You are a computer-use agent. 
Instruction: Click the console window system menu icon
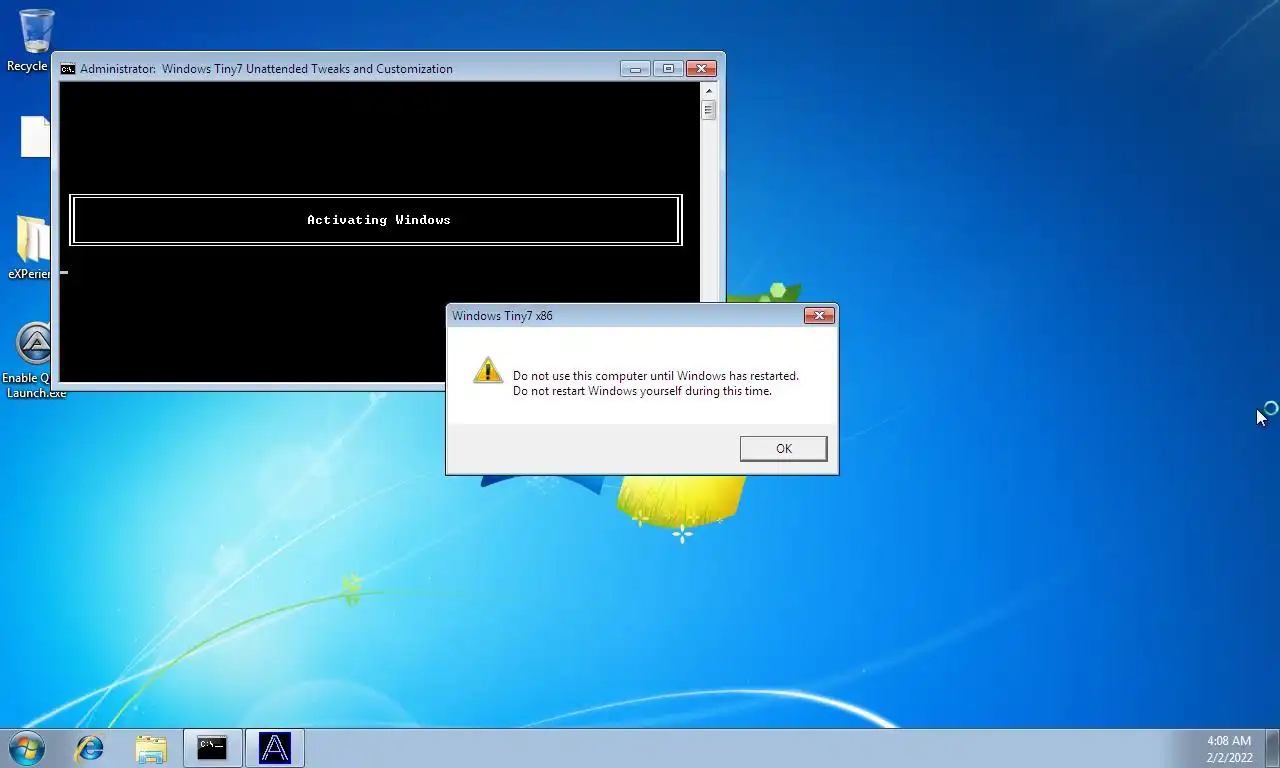tap(68, 69)
